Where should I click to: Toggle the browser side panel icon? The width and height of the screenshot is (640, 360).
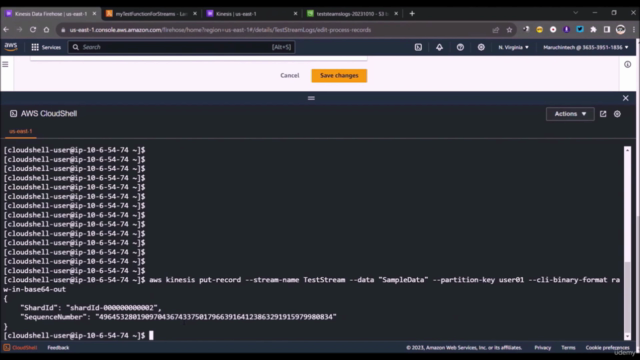coord(607,29)
